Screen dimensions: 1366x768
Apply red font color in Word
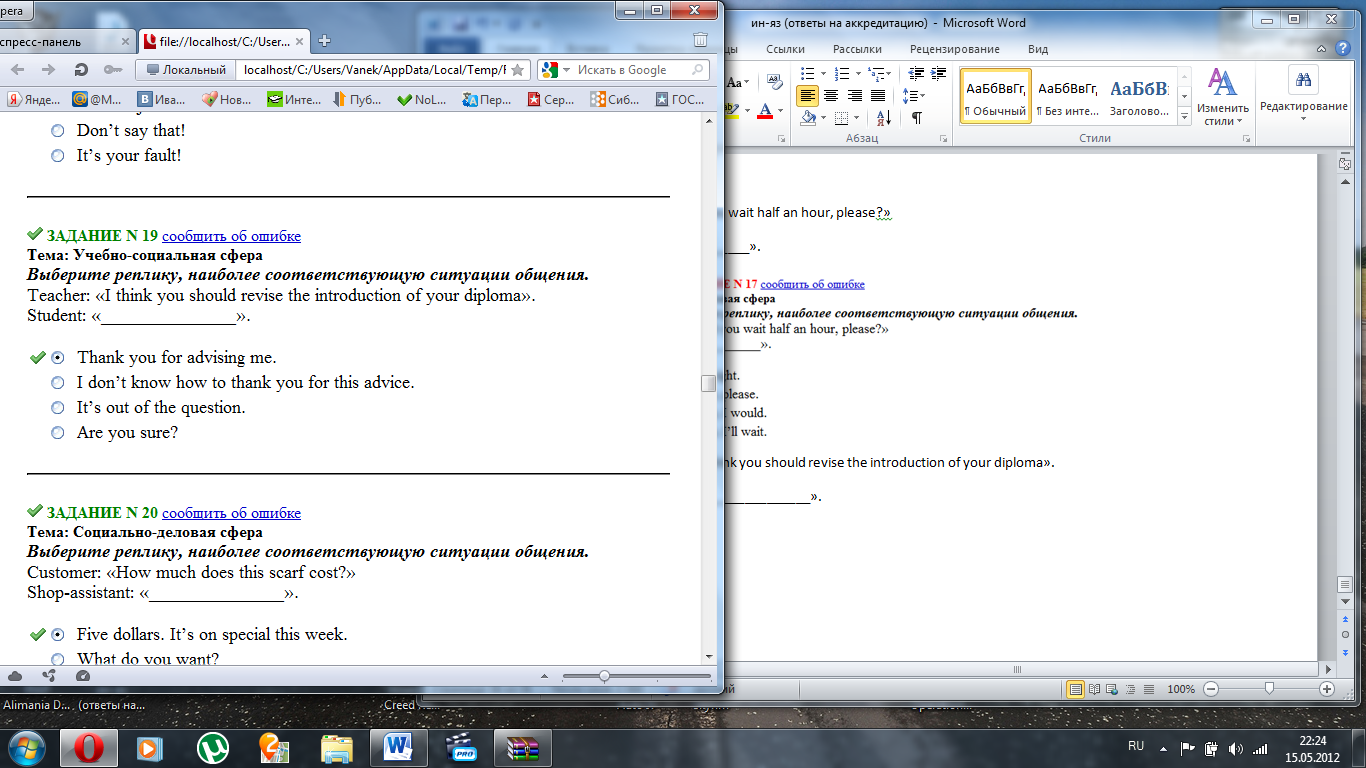coord(766,110)
